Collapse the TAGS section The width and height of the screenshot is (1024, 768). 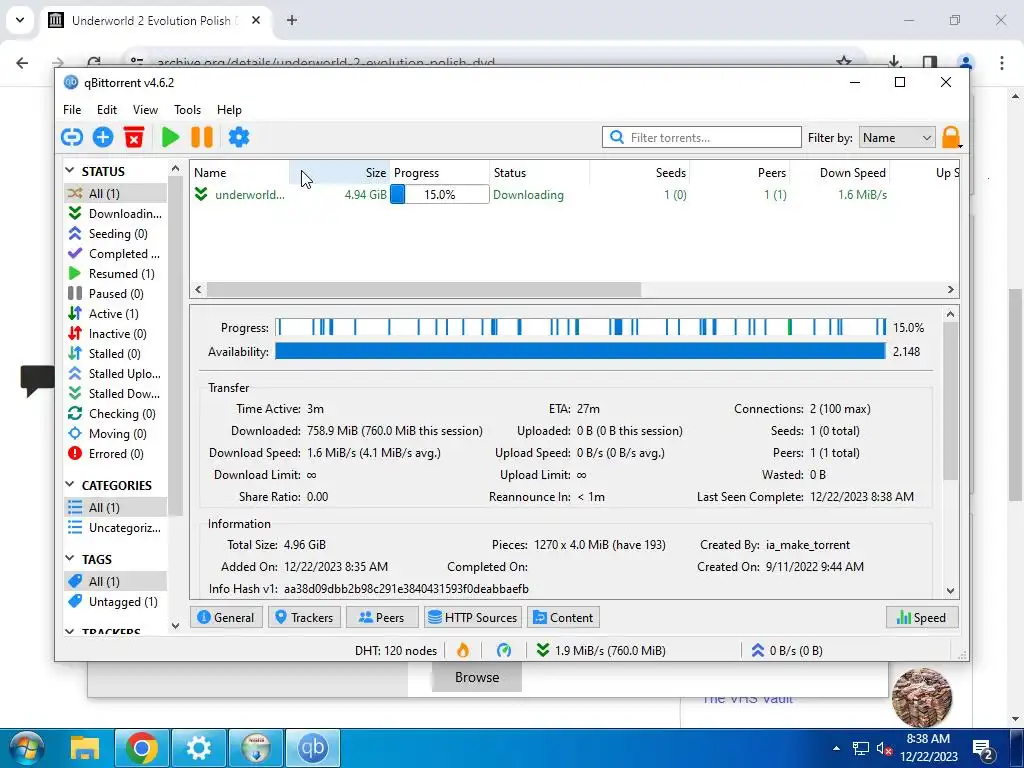(70, 559)
